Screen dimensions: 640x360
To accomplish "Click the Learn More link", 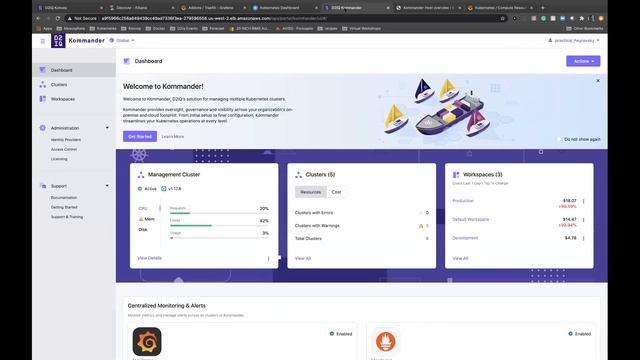I will tap(173, 137).
